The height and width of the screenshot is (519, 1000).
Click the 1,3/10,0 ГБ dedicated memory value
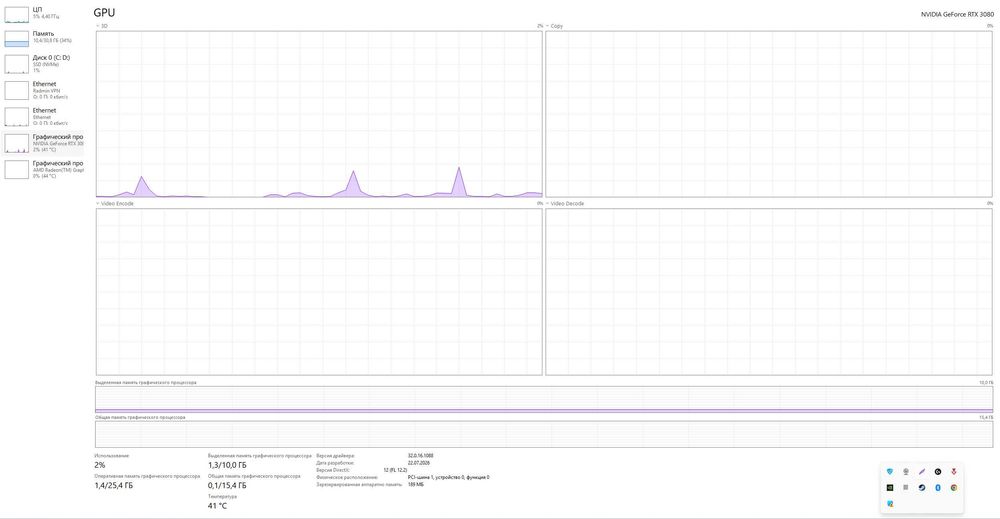click(x=227, y=465)
